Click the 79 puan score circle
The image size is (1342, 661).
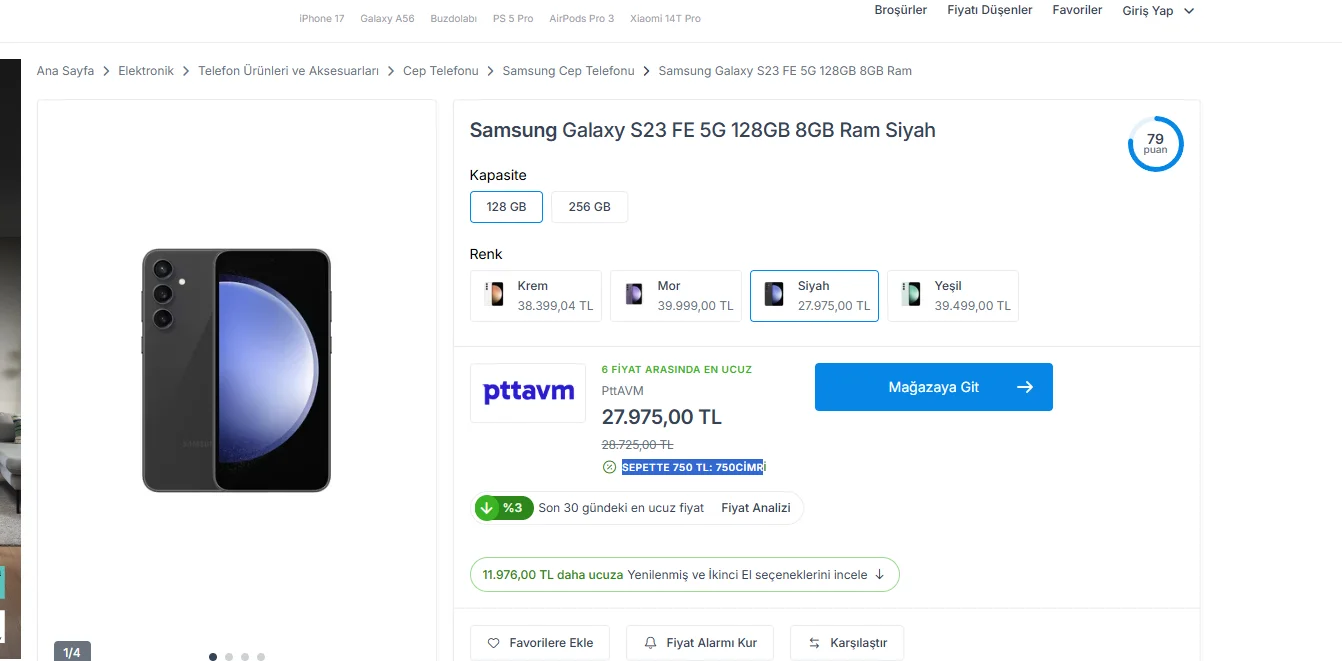pos(1155,144)
